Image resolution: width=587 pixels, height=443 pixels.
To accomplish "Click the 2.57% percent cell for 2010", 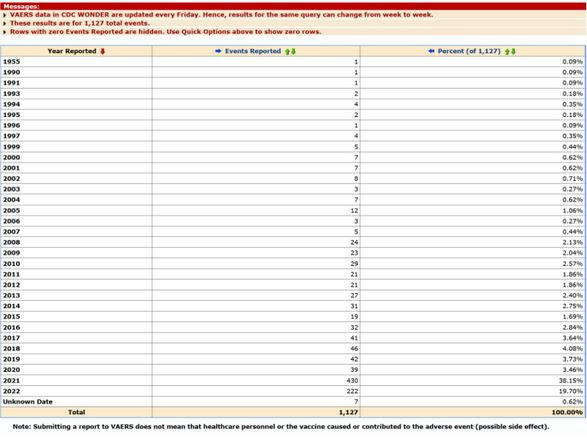I will (572, 264).
